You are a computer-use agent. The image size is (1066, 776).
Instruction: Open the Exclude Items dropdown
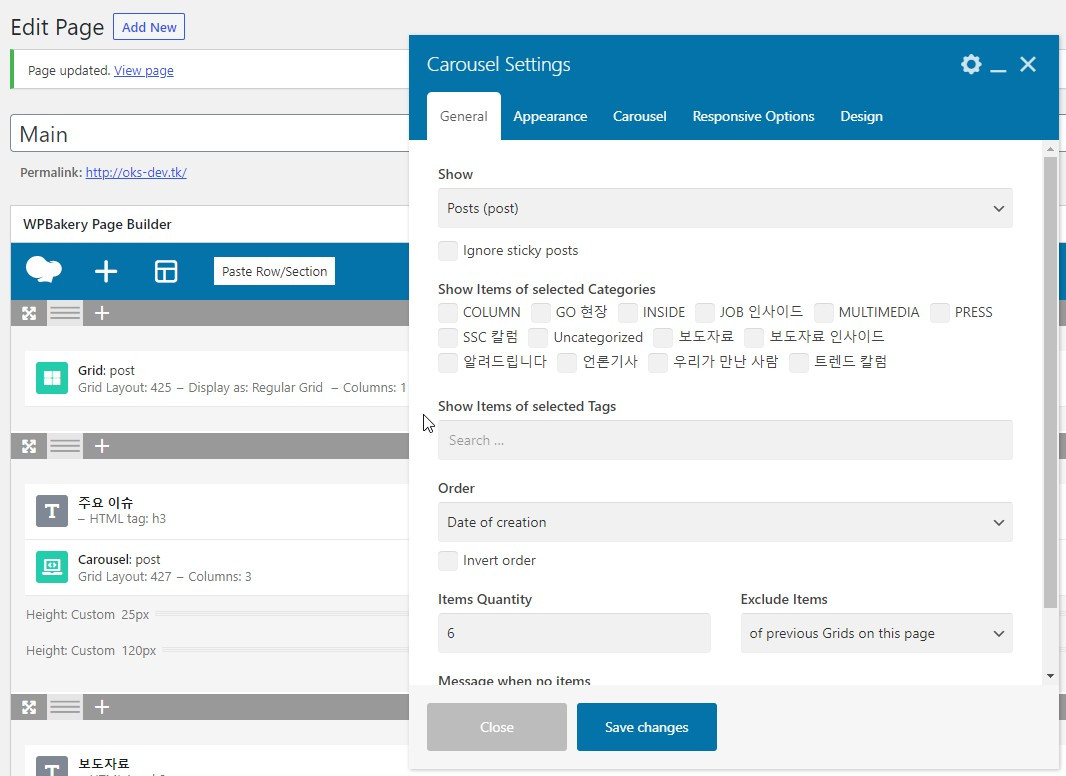coord(876,633)
